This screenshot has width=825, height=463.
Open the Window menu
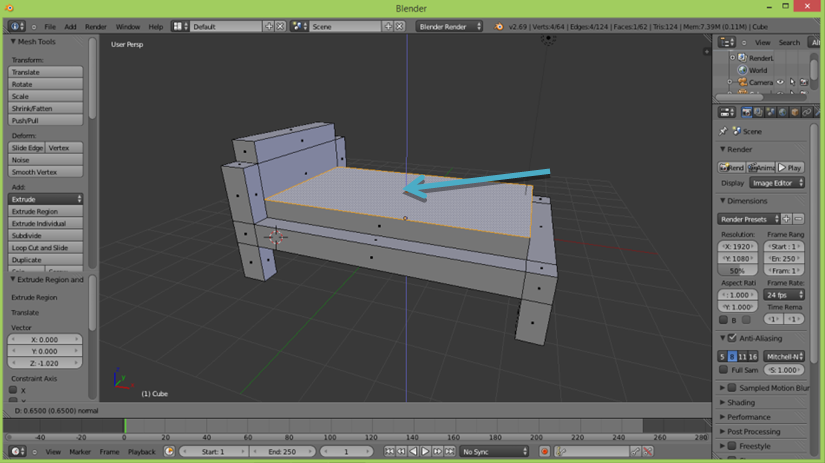[x=128, y=27]
